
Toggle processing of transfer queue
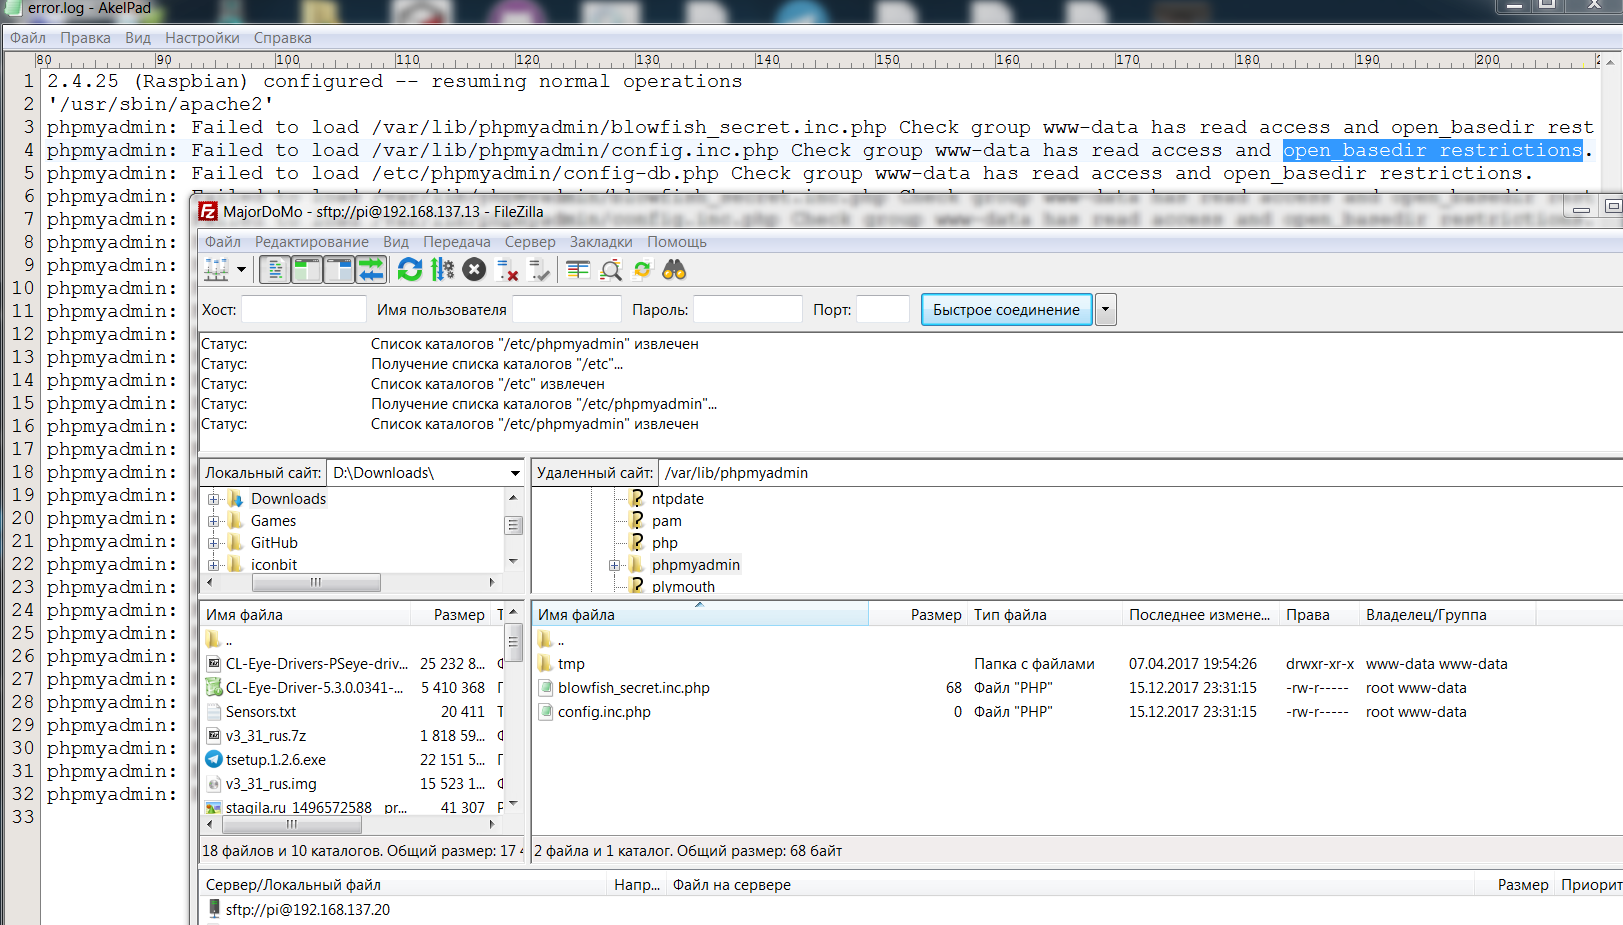coord(442,270)
